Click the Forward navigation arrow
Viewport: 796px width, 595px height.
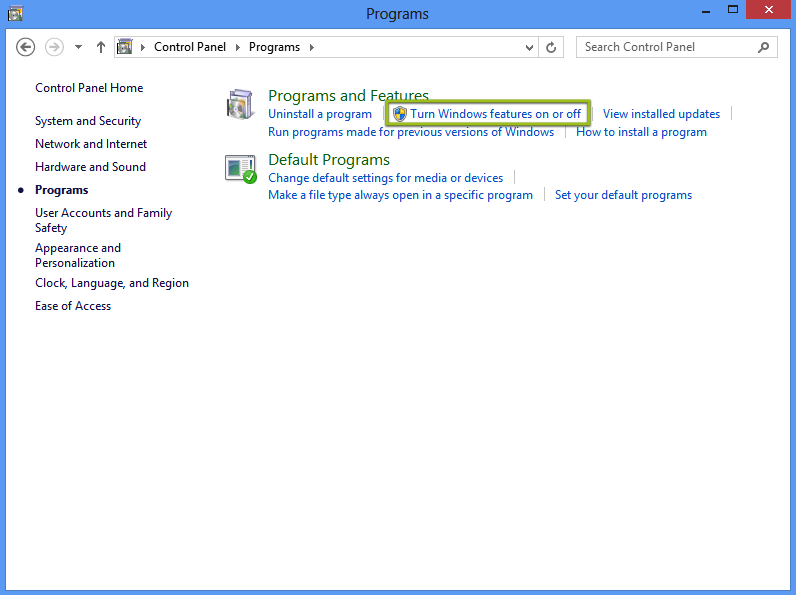point(54,47)
